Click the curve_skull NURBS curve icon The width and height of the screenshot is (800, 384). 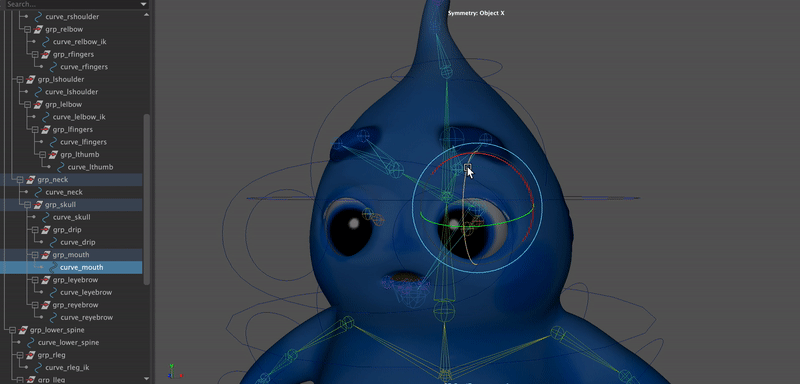tap(46, 217)
